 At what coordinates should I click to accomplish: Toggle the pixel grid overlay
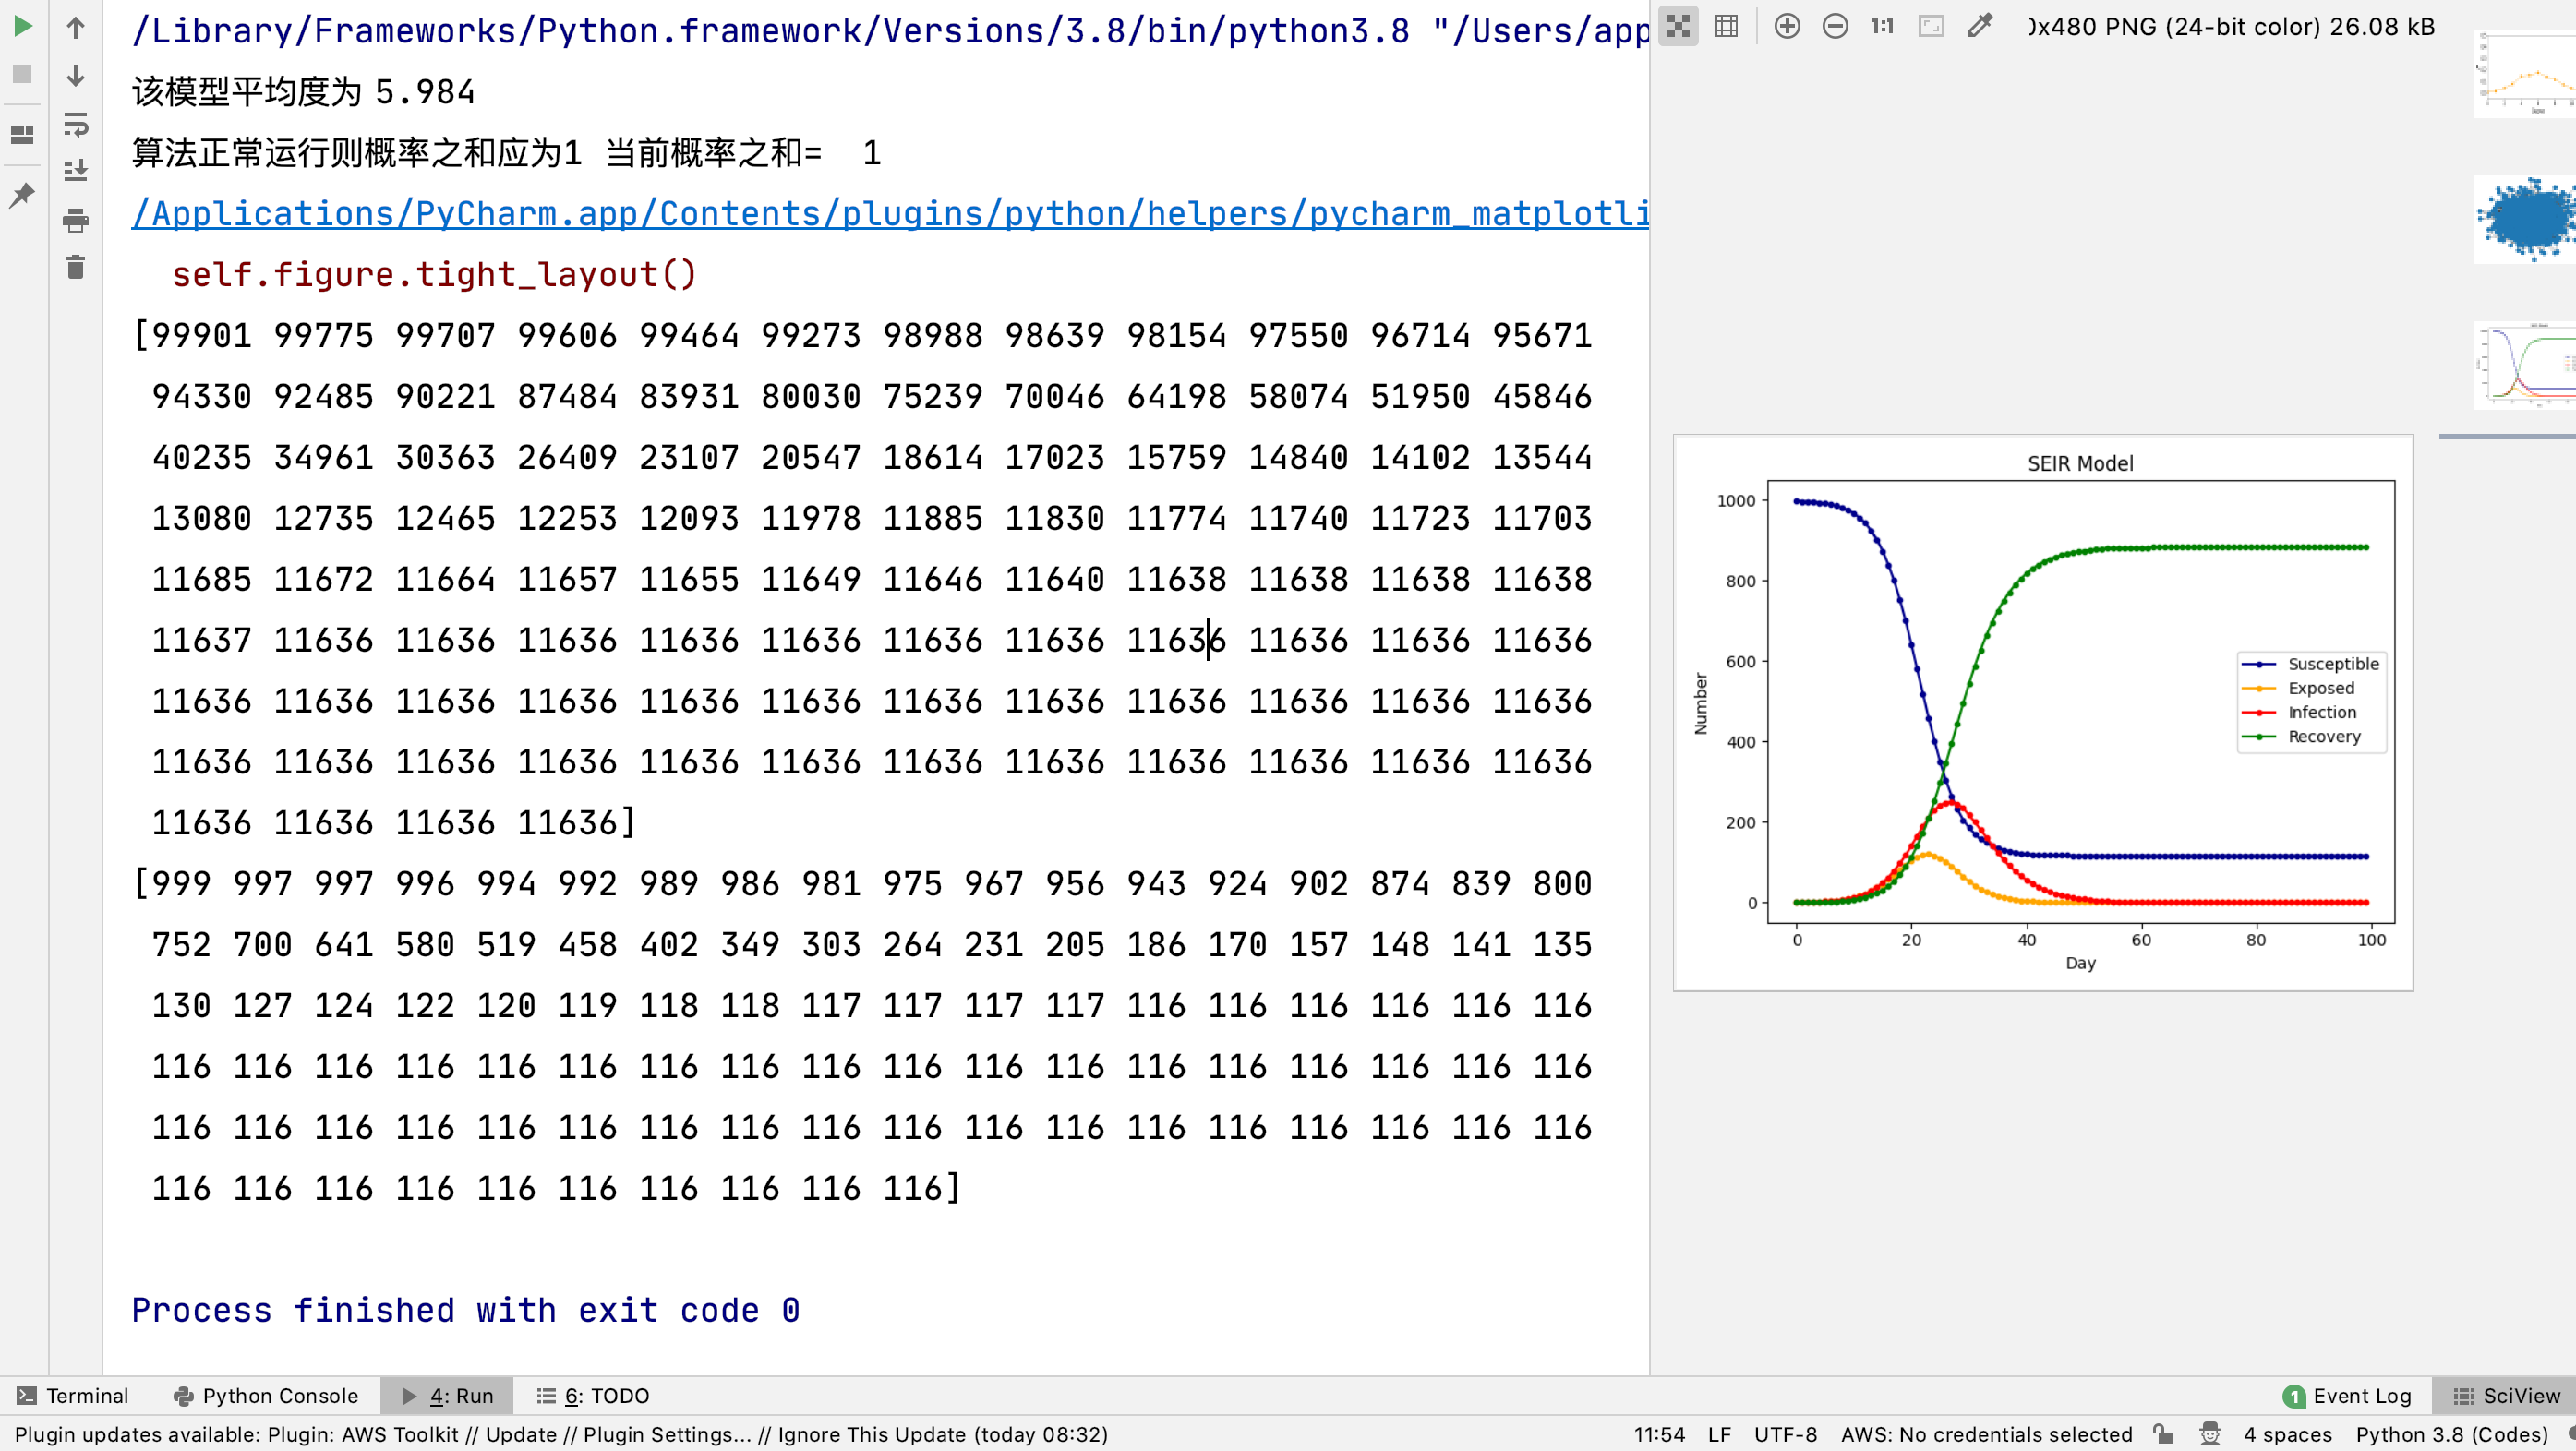[1726, 26]
